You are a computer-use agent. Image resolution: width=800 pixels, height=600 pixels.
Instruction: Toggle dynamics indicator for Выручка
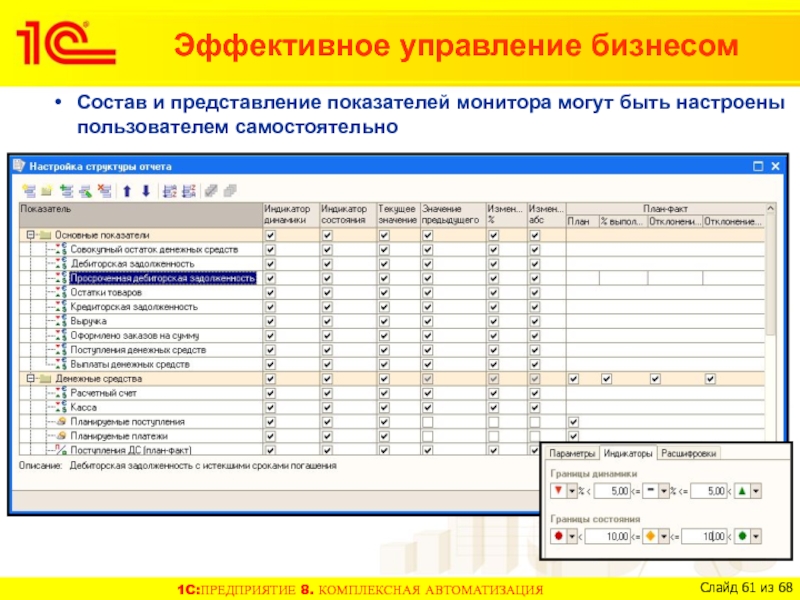coord(270,321)
